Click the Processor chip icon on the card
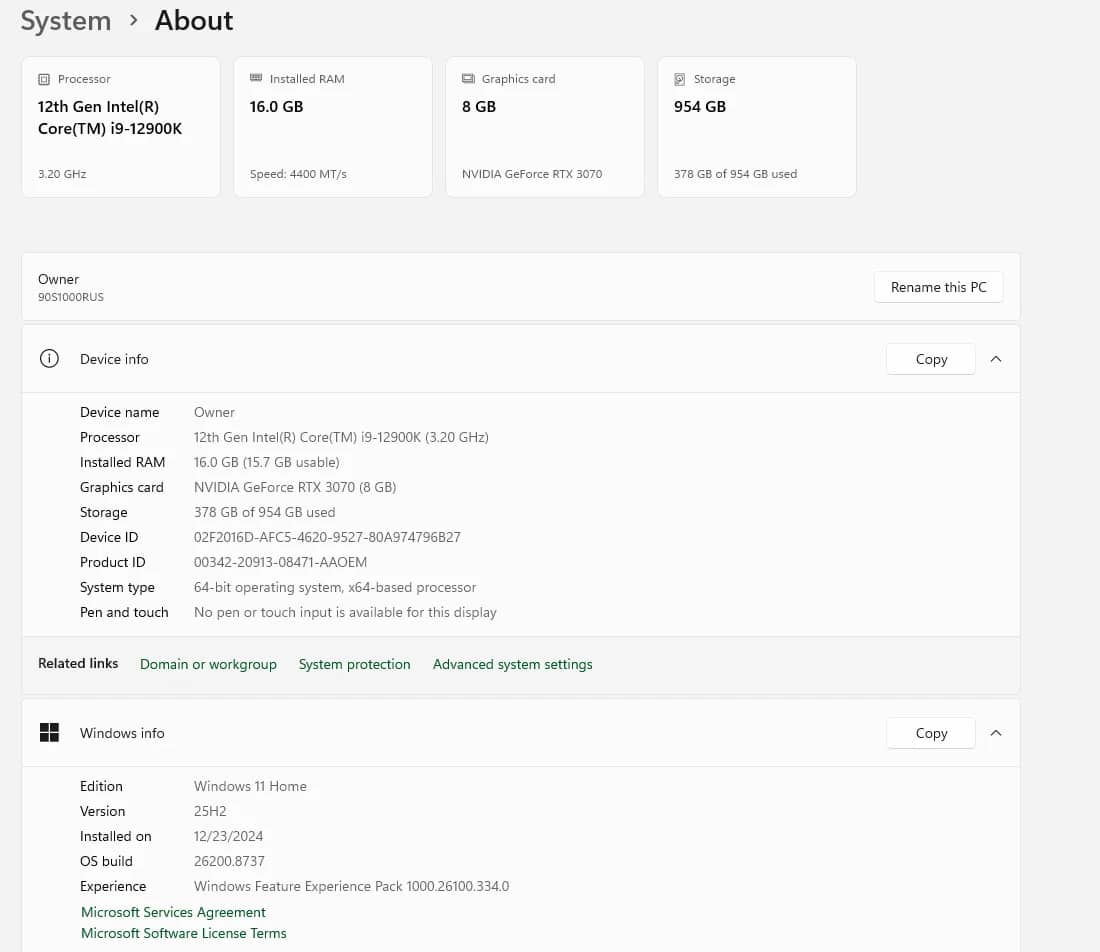 [x=44, y=79]
